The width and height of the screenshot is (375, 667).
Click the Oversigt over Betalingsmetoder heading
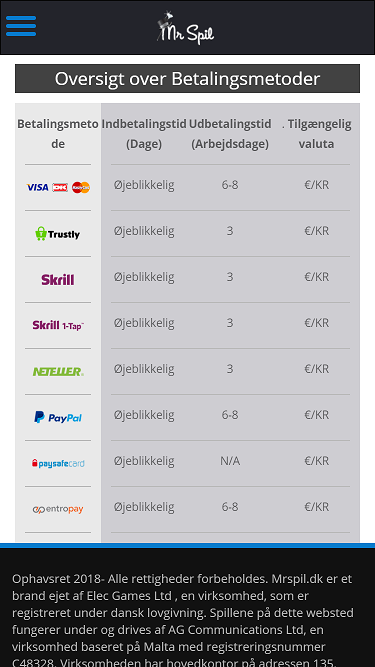(187, 79)
